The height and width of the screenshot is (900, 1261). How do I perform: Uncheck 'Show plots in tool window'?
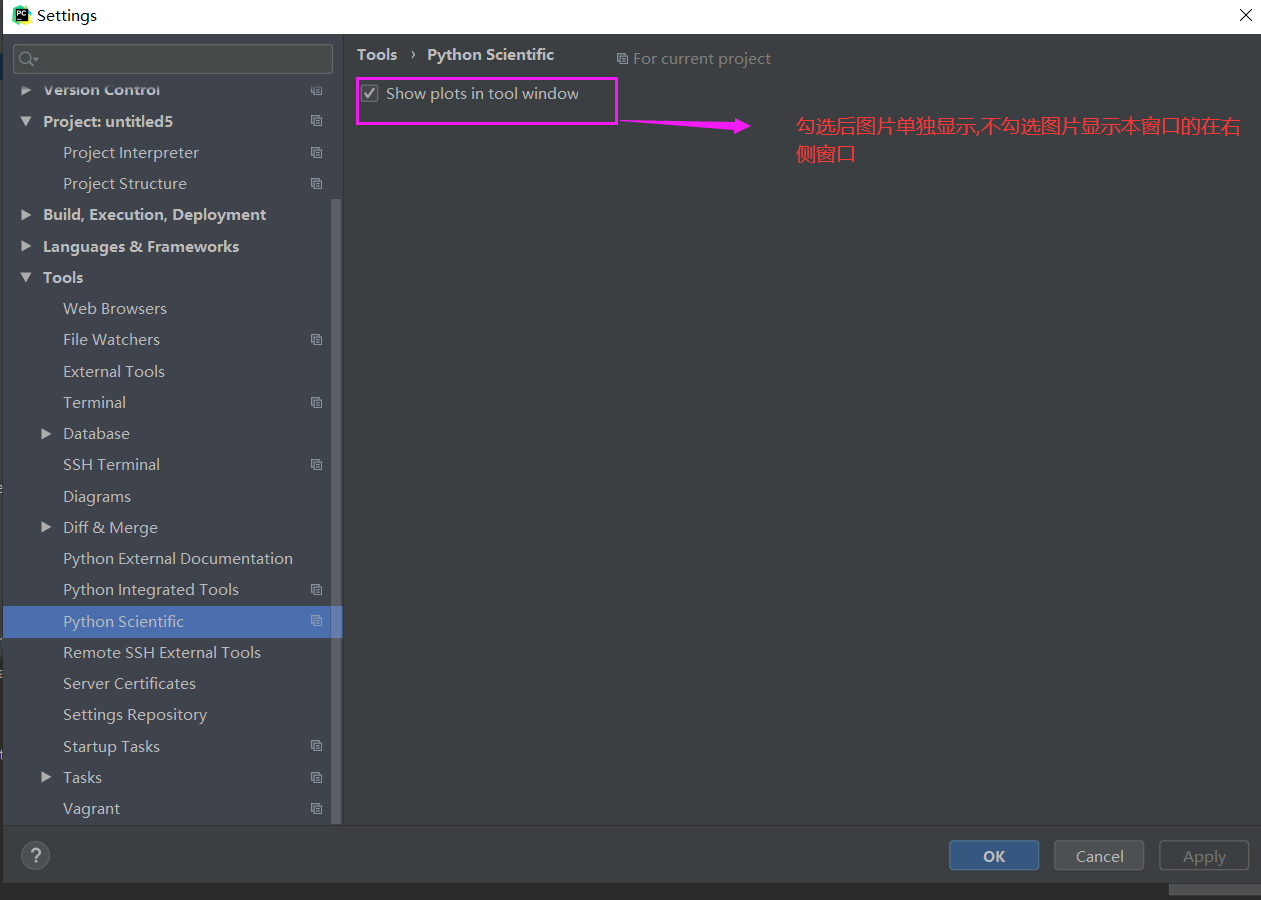tap(370, 93)
